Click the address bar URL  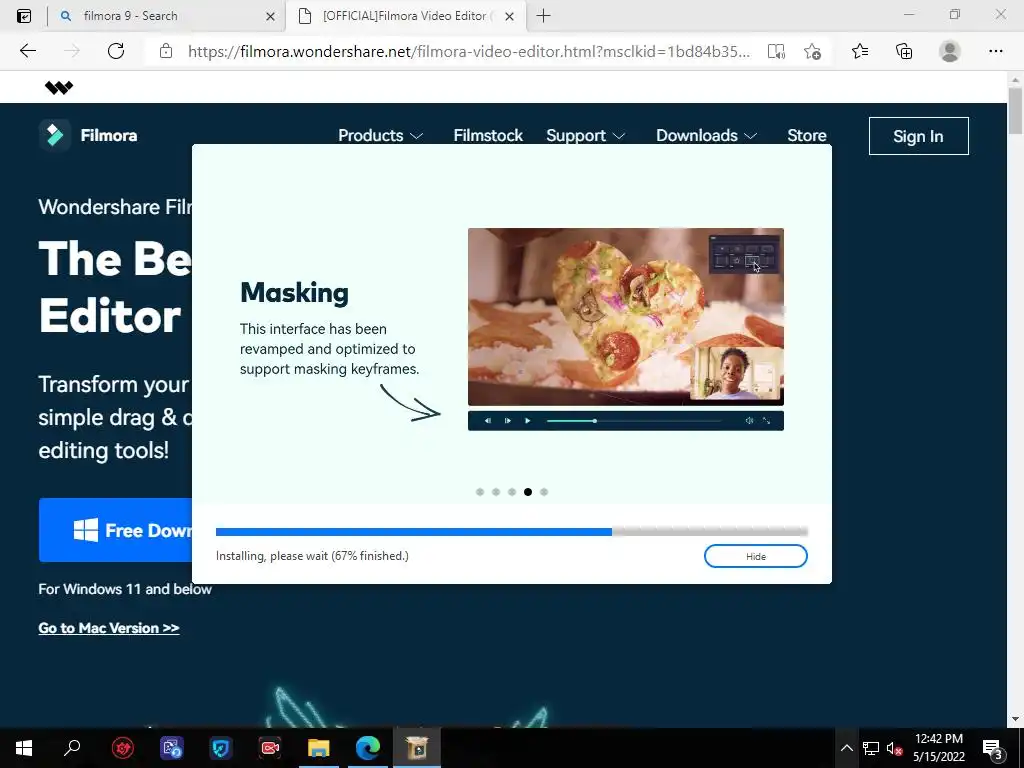[469, 51]
